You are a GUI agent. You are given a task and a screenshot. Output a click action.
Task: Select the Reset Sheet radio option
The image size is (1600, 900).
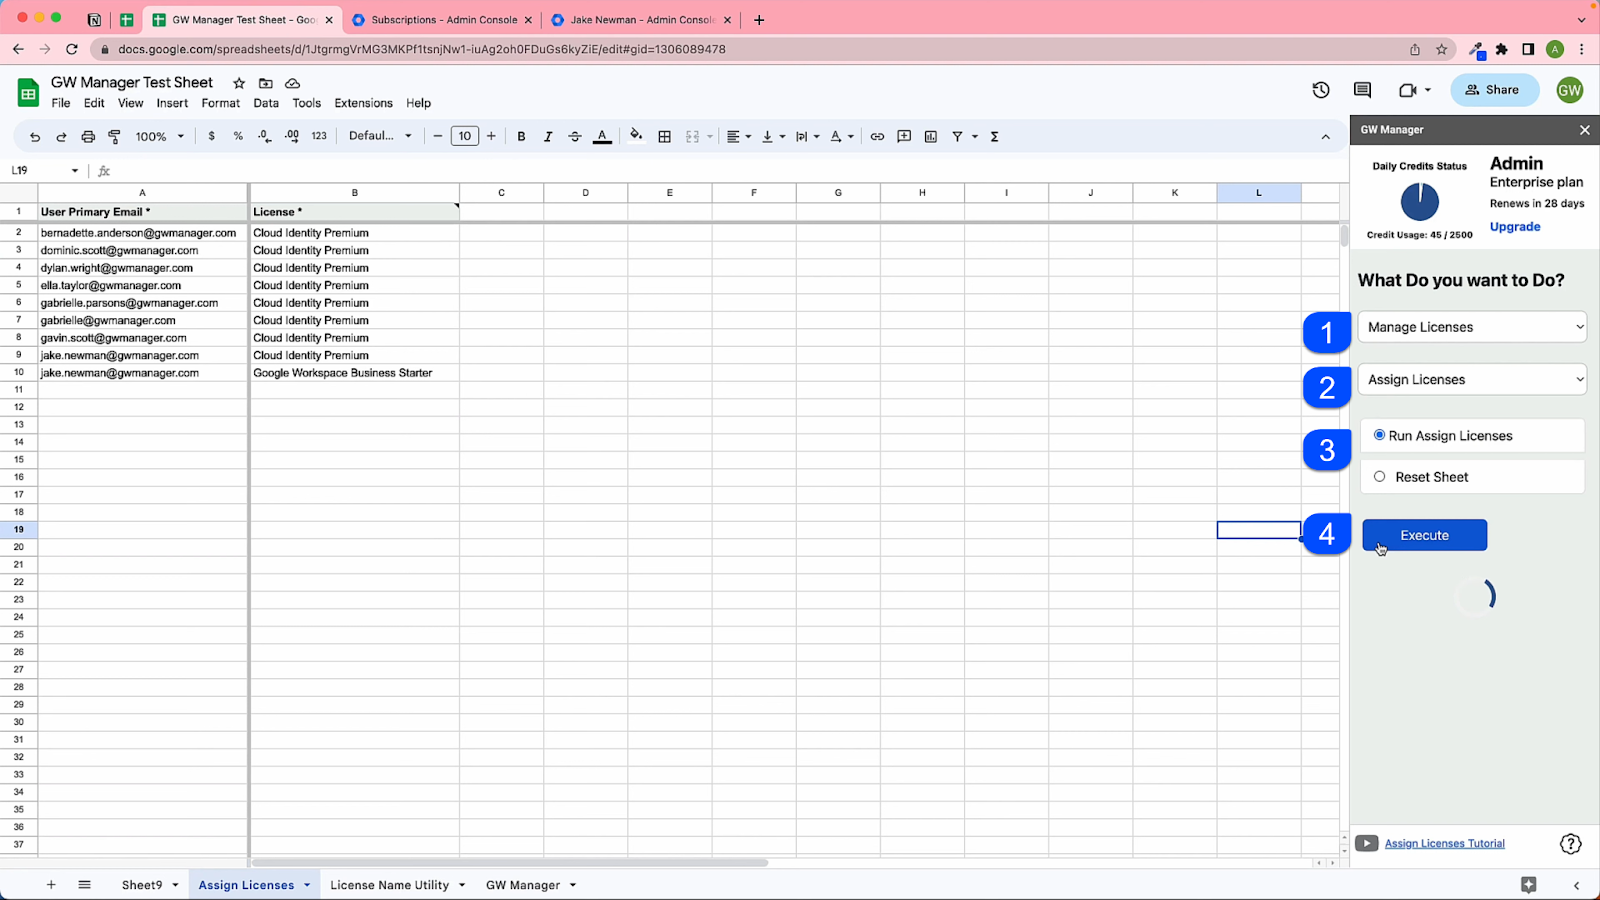[x=1379, y=477]
